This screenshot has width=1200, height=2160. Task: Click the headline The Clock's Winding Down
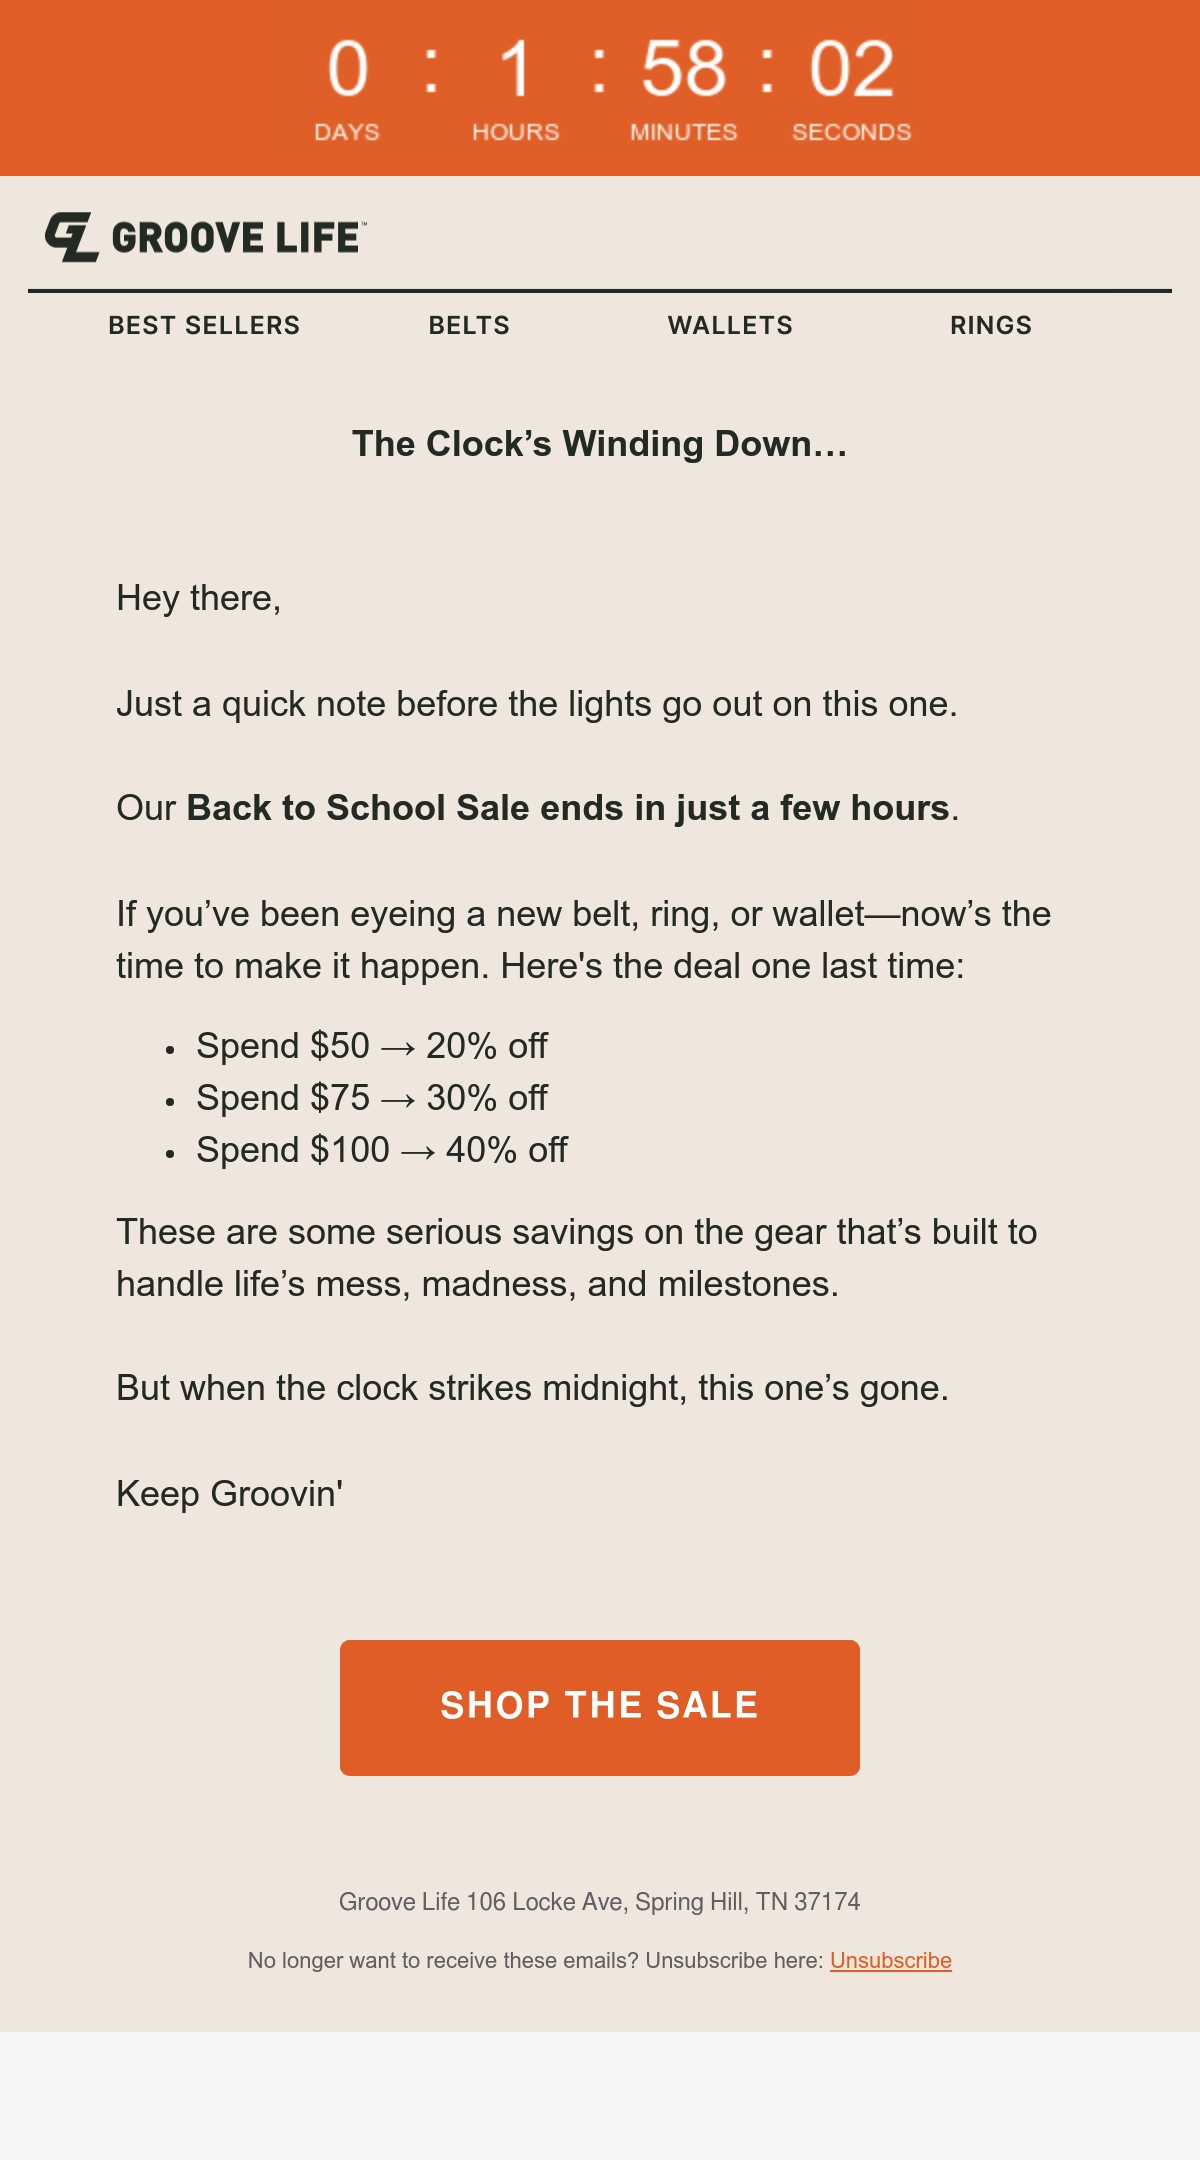point(600,444)
